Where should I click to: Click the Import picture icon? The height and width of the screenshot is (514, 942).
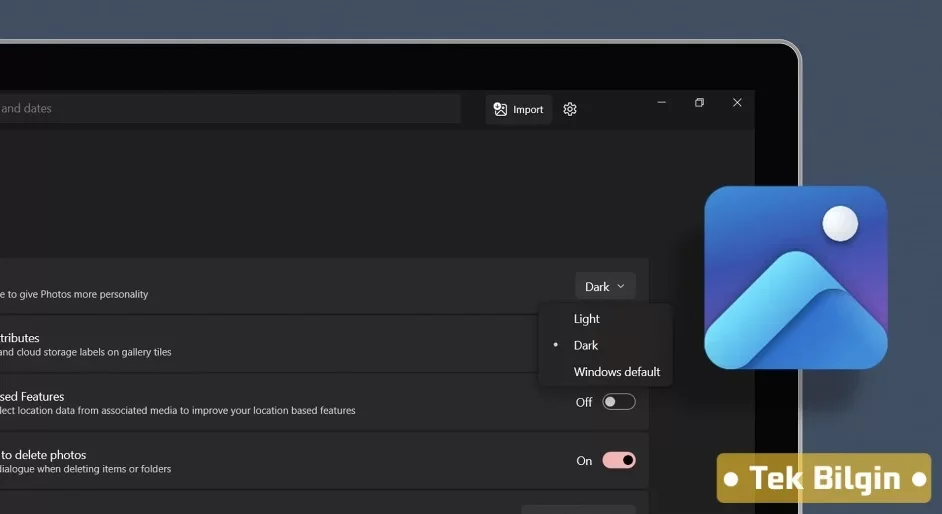click(x=501, y=109)
